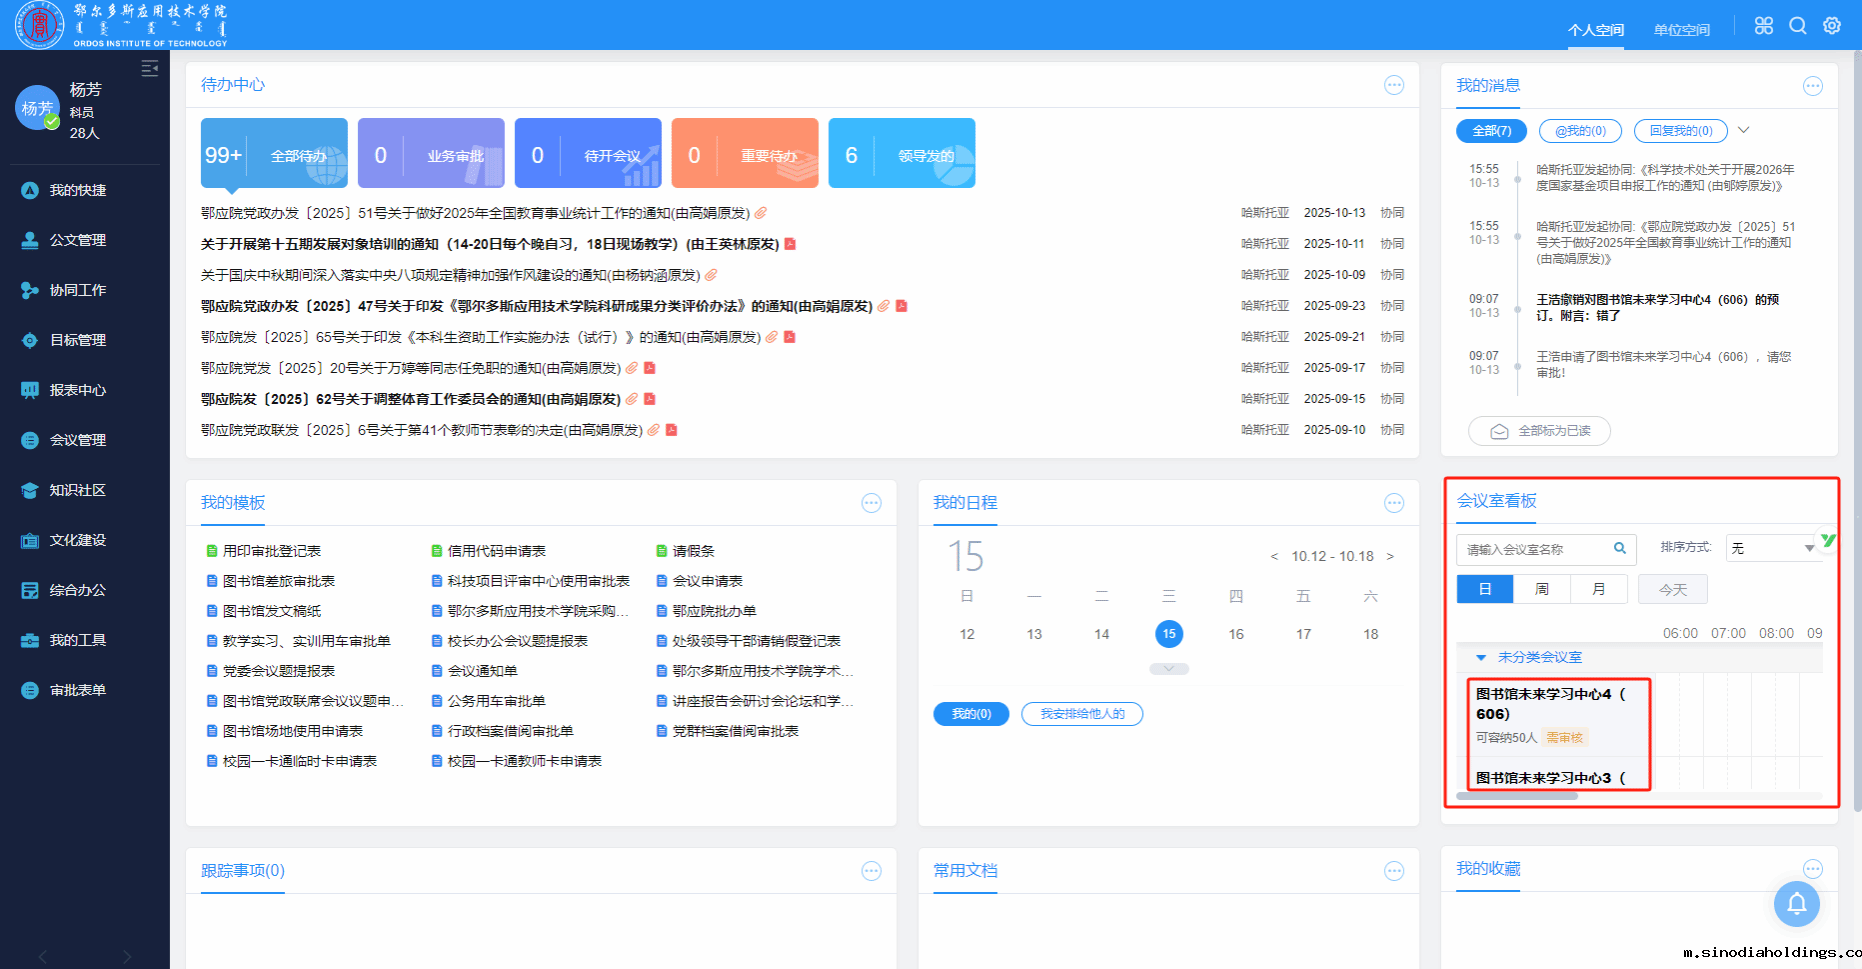Open 公文管理 in the sidebar
Image resolution: width=1862 pixels, height=969 pixels.
pos(78,240)
